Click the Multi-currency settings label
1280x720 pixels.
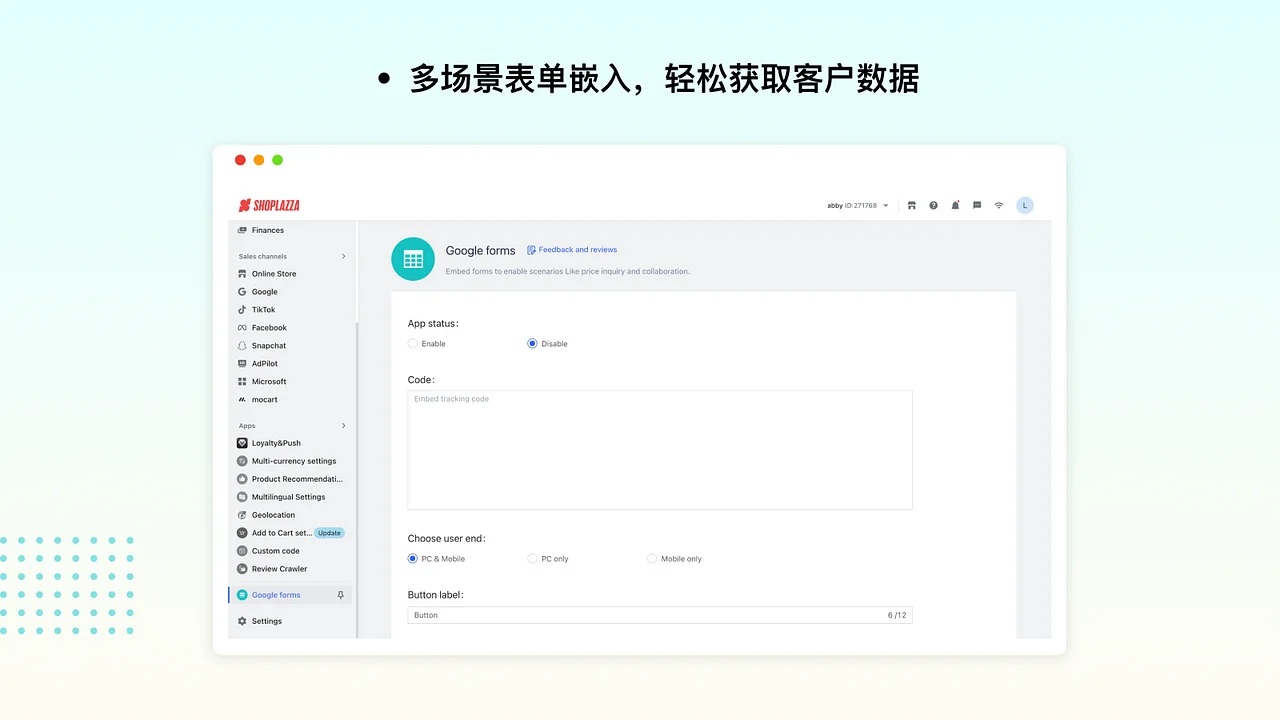click(x=294, y=461)
